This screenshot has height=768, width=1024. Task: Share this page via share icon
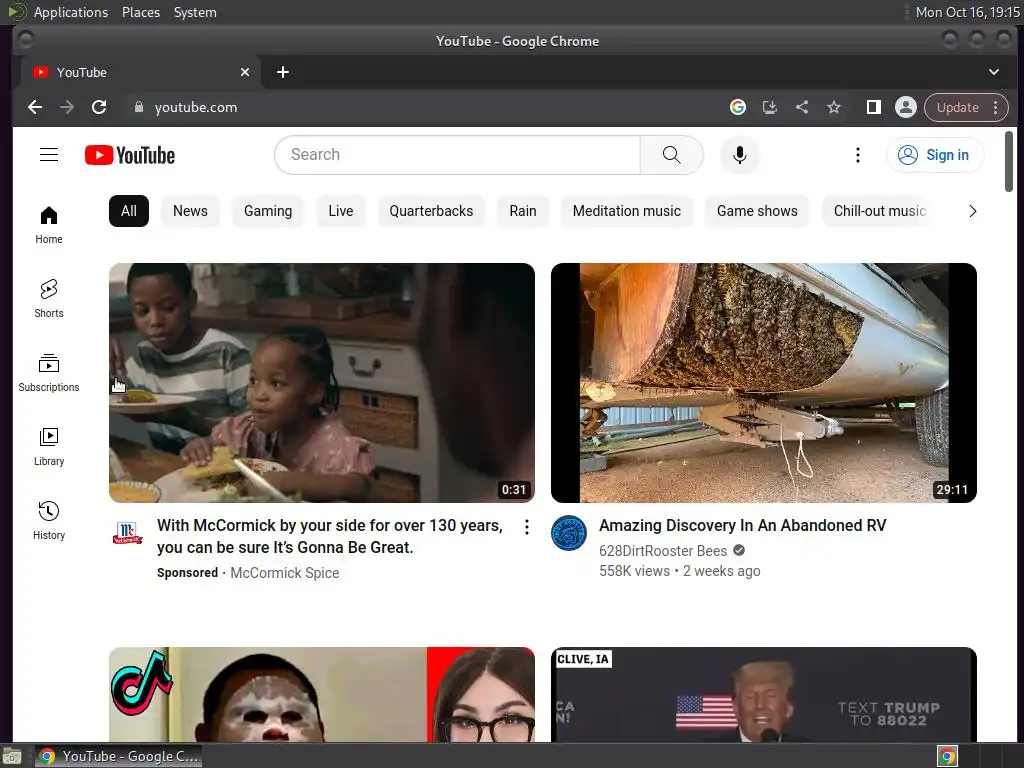pyautogui.click(x=802, y=107)
